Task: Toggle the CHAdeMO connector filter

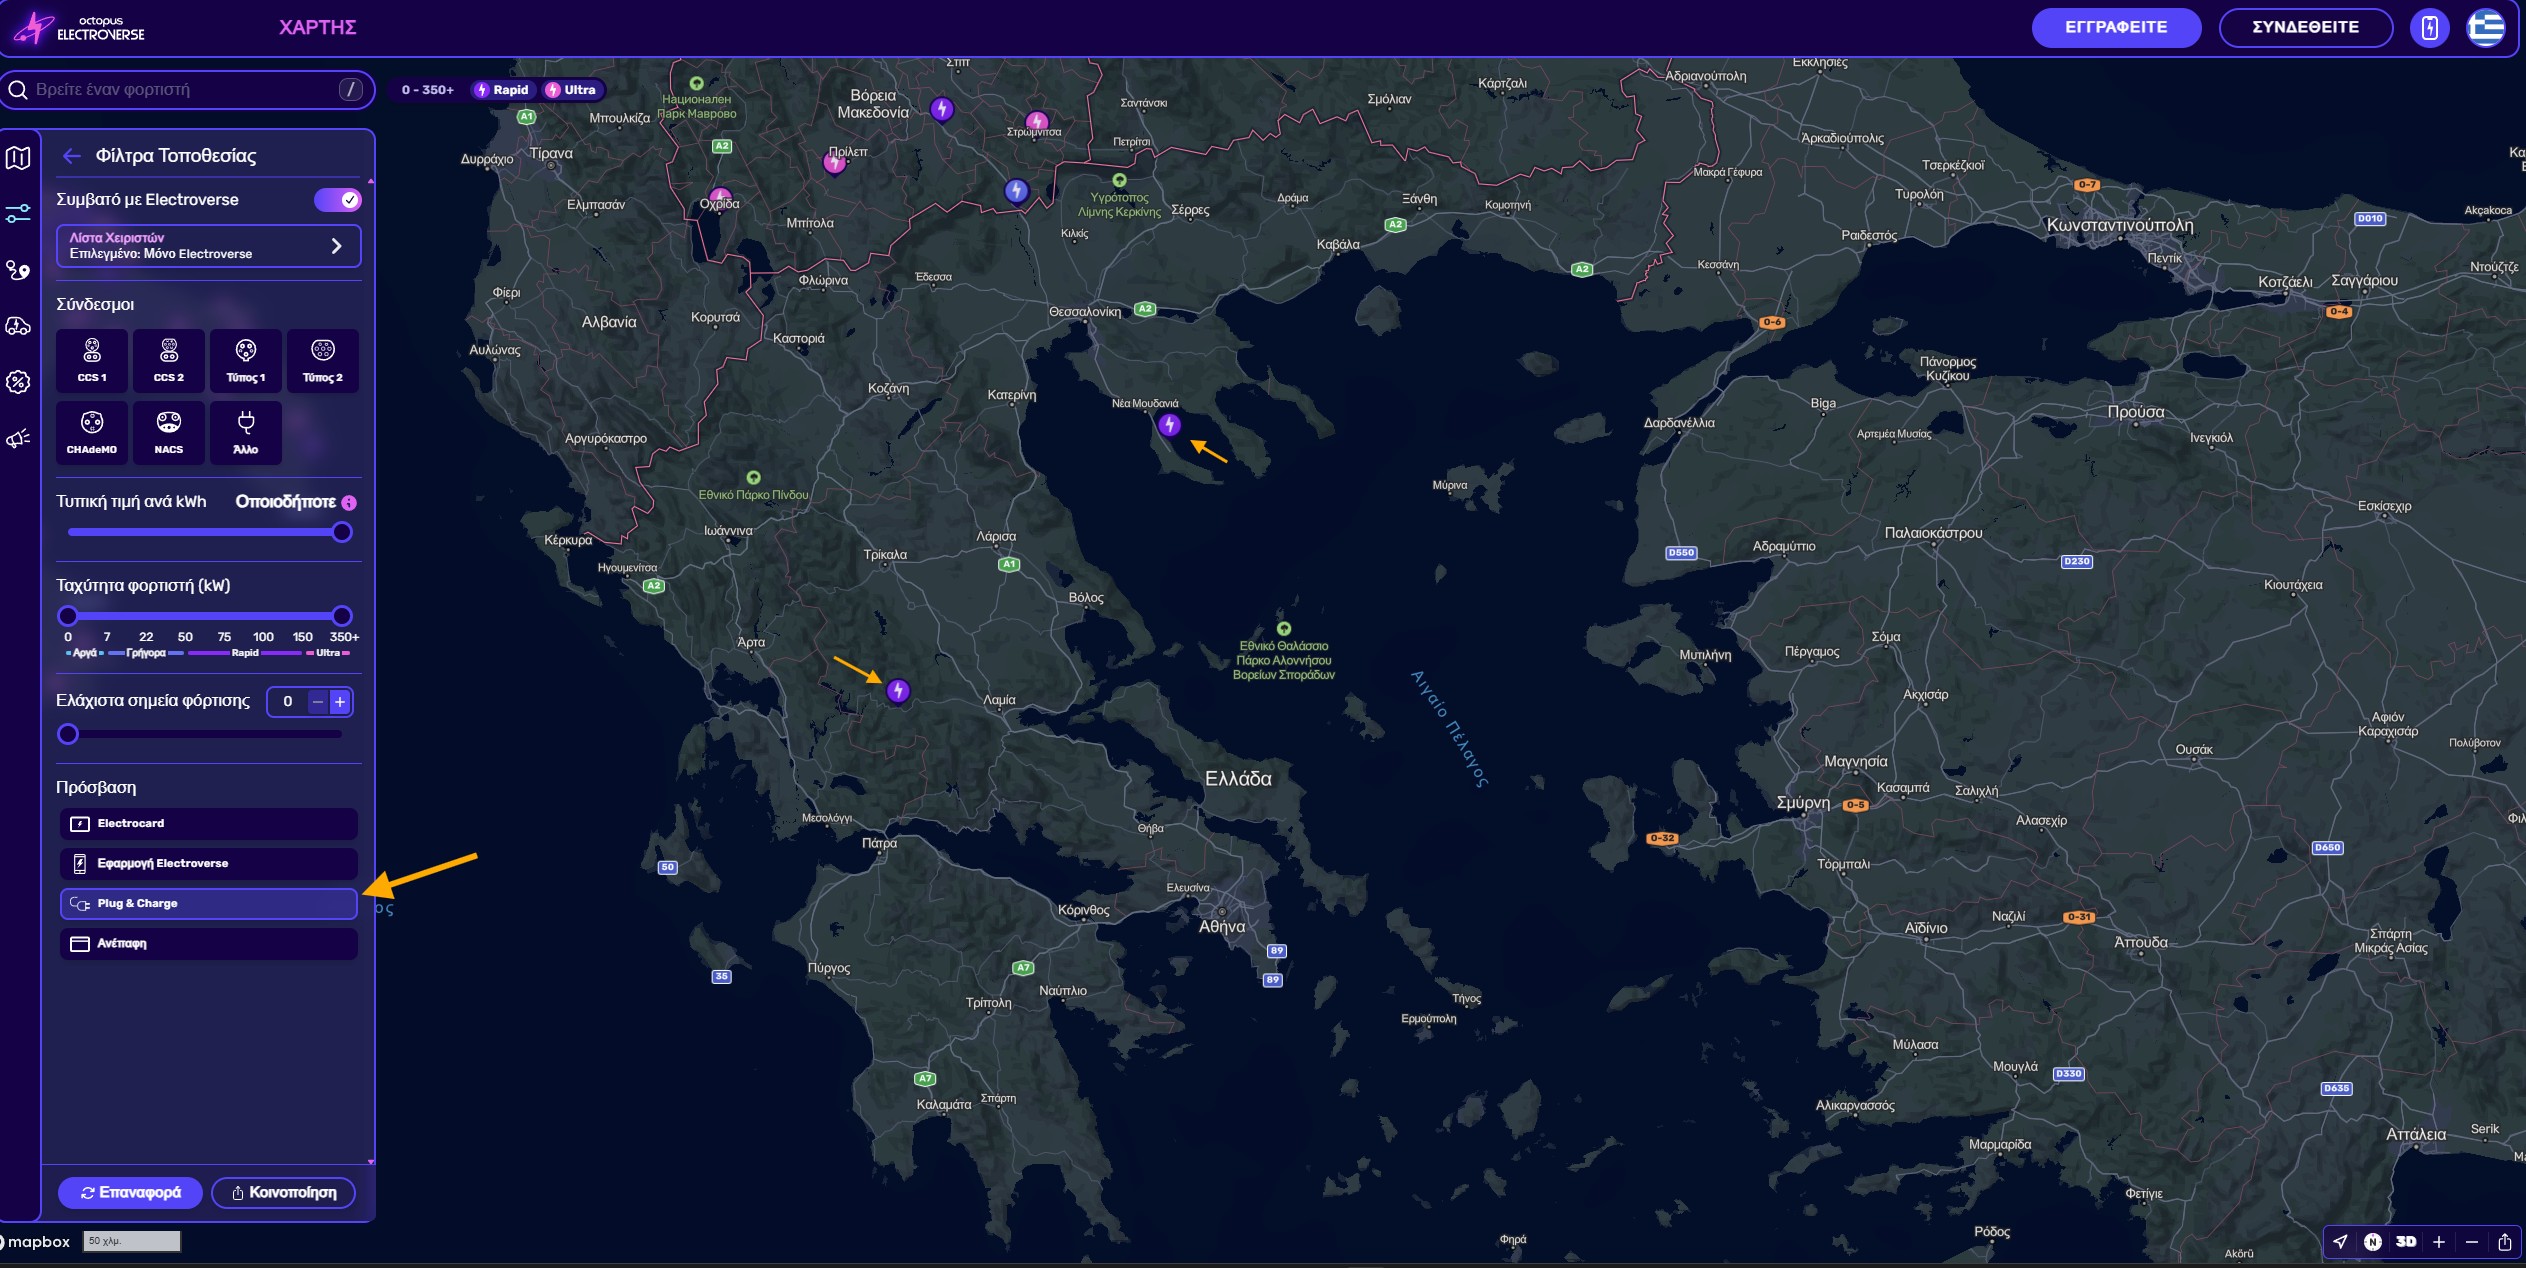Action: point(92,433)
